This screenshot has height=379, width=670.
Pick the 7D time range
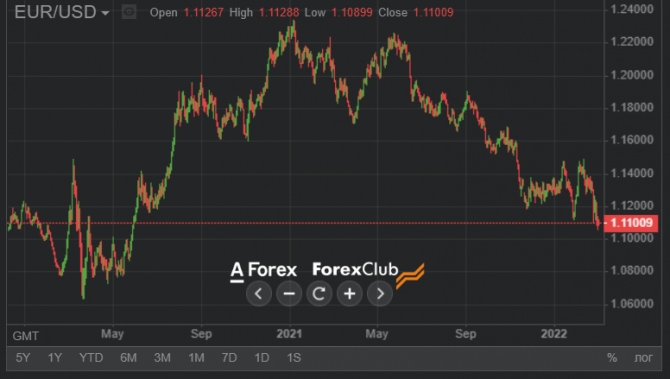[x=229, y=358]
